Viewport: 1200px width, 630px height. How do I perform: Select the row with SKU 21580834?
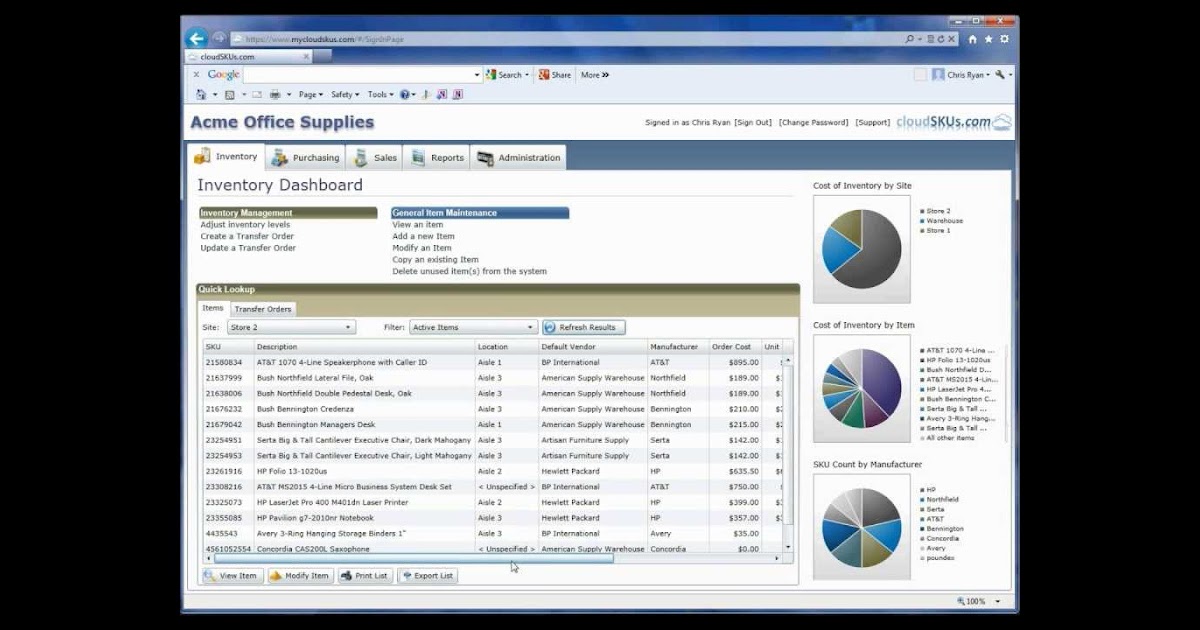[492, 362]
